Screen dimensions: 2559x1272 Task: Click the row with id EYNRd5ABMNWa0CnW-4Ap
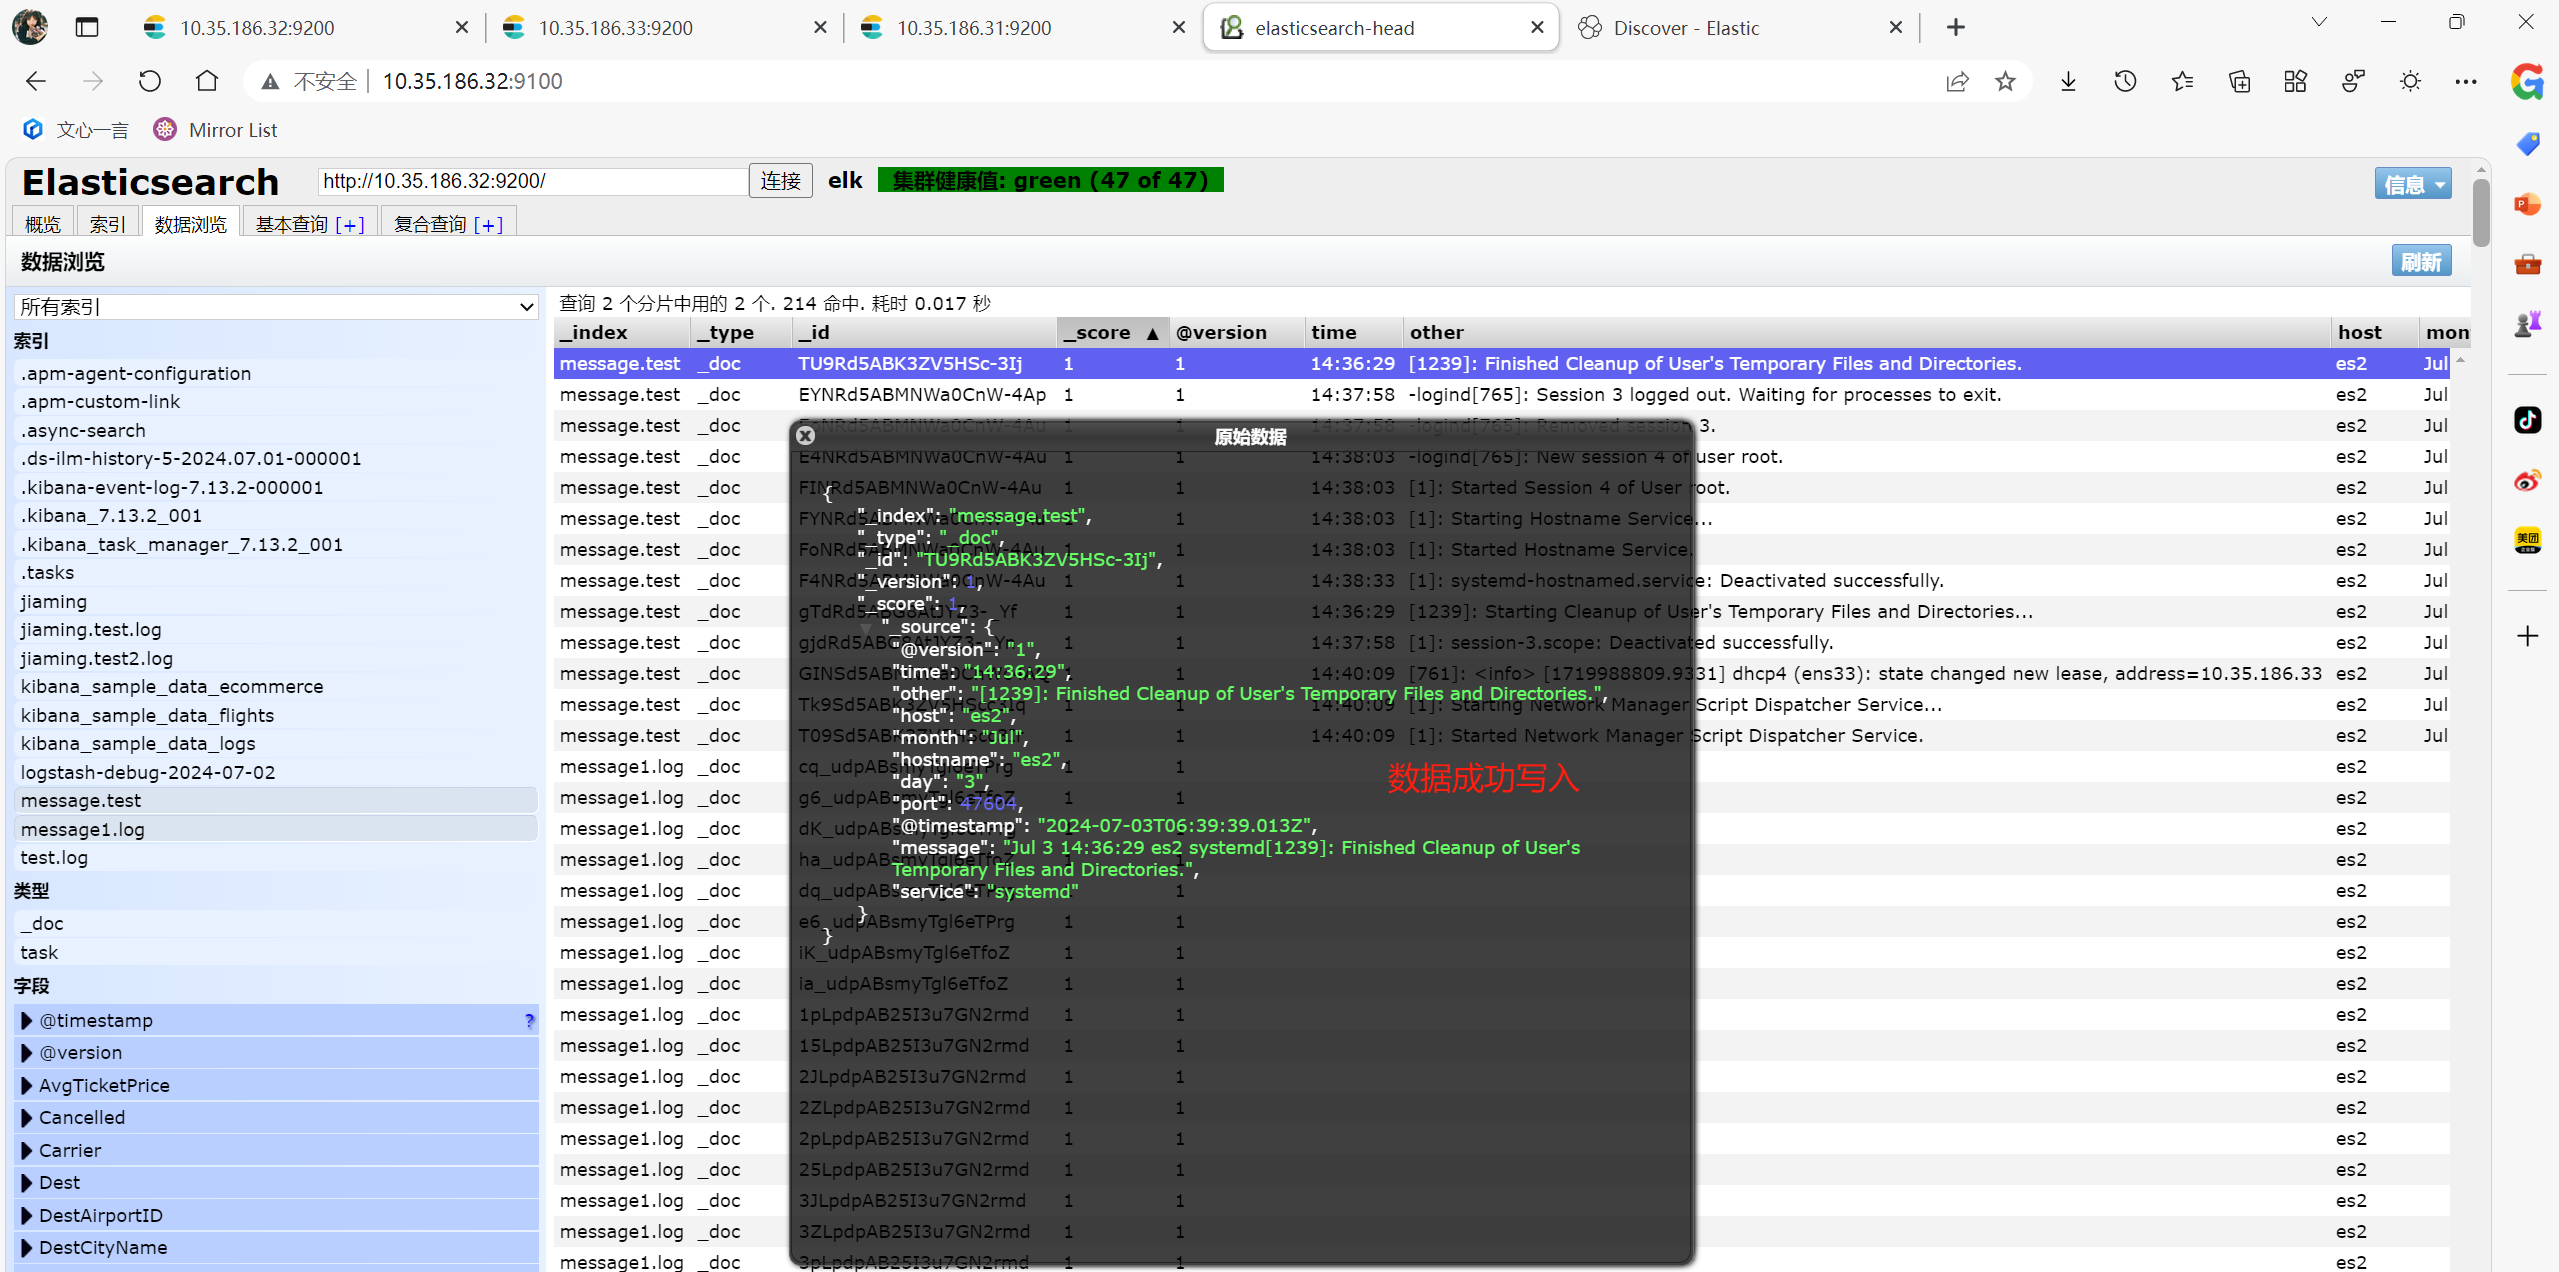(1502, 394)
